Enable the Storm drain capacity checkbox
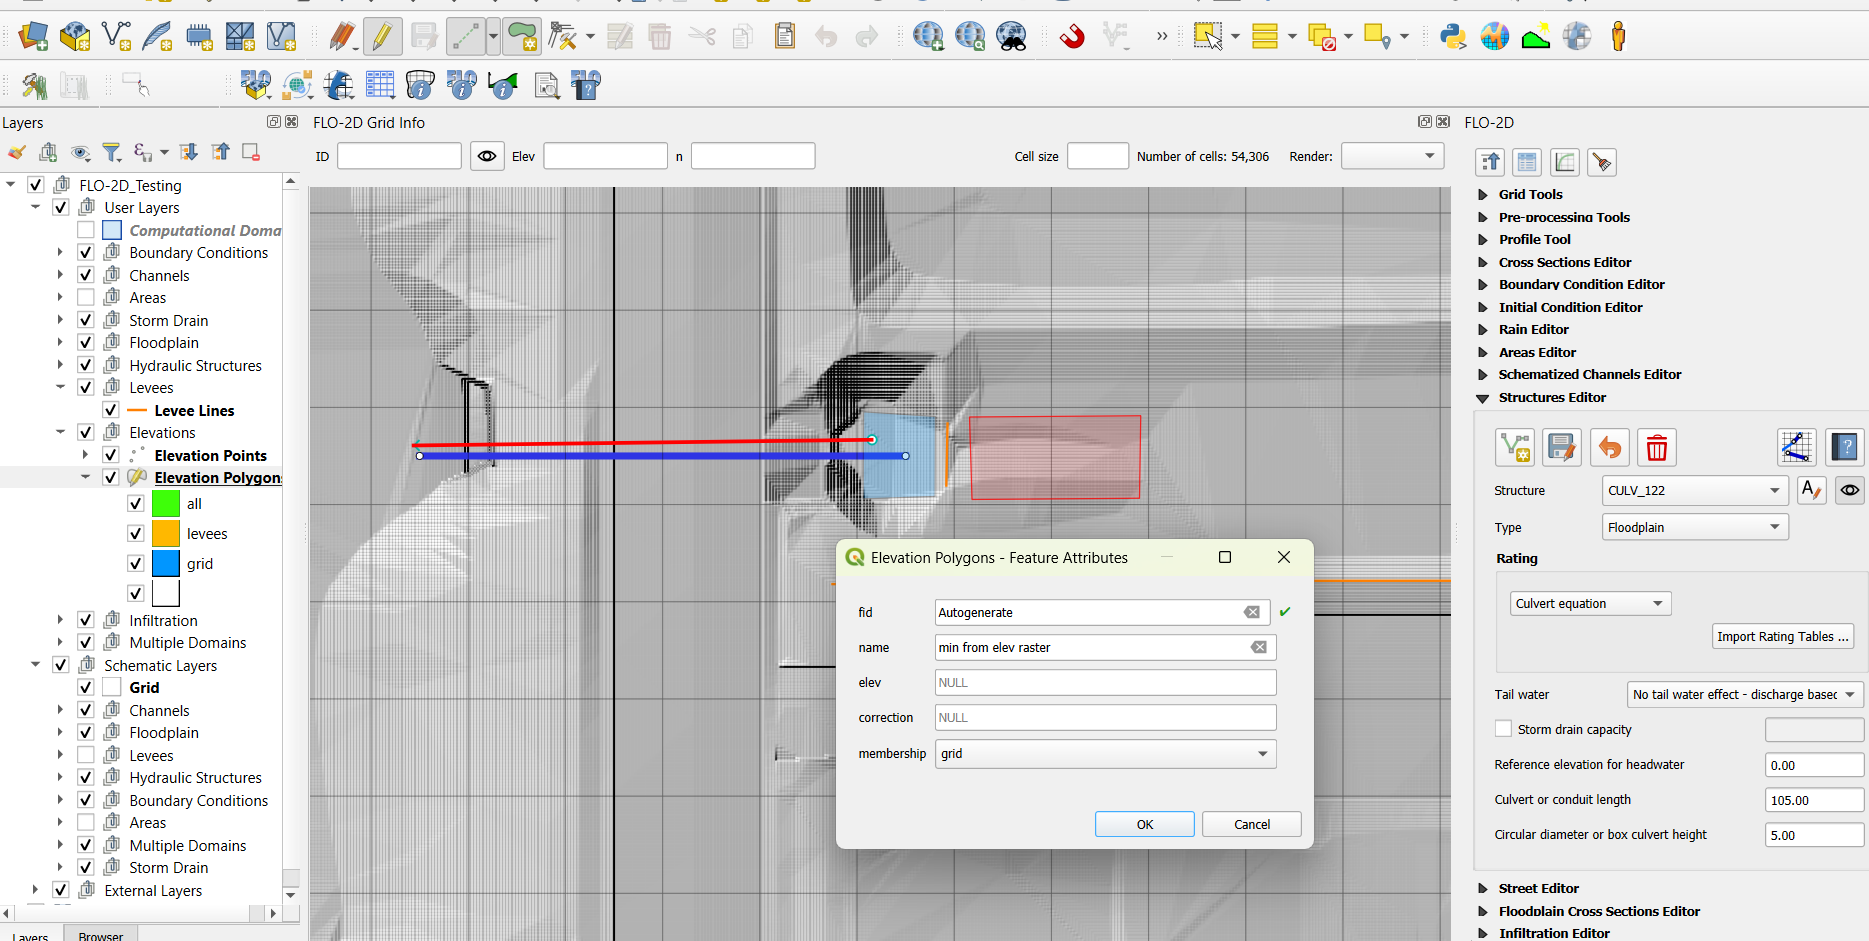Screen dimensions: 1869x941 click(x=1503, y=729)
